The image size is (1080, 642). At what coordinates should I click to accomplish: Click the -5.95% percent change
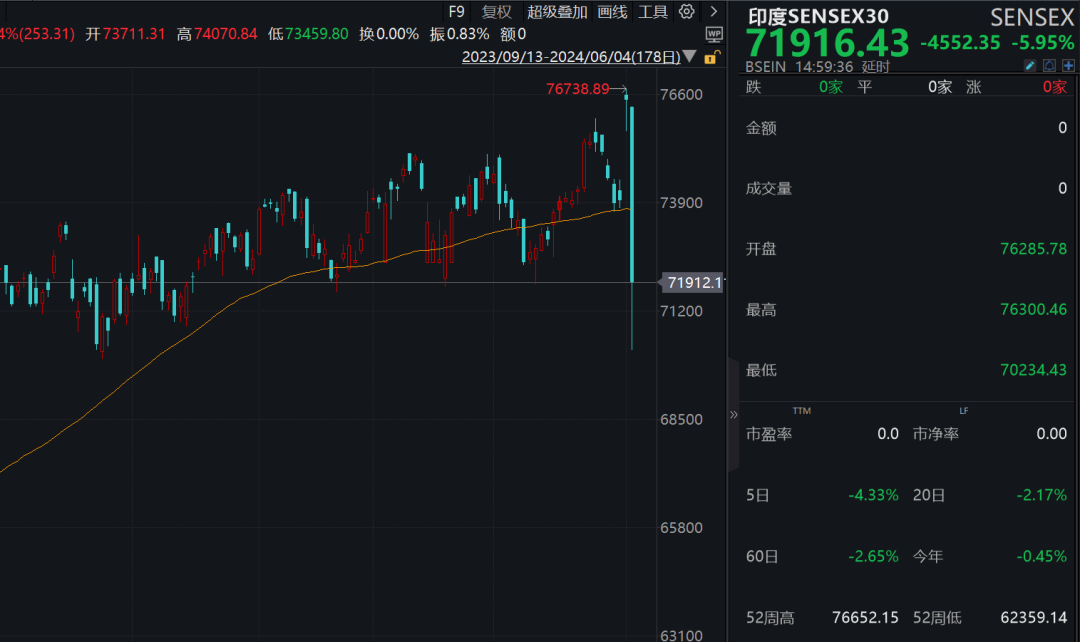point(1043,43)
